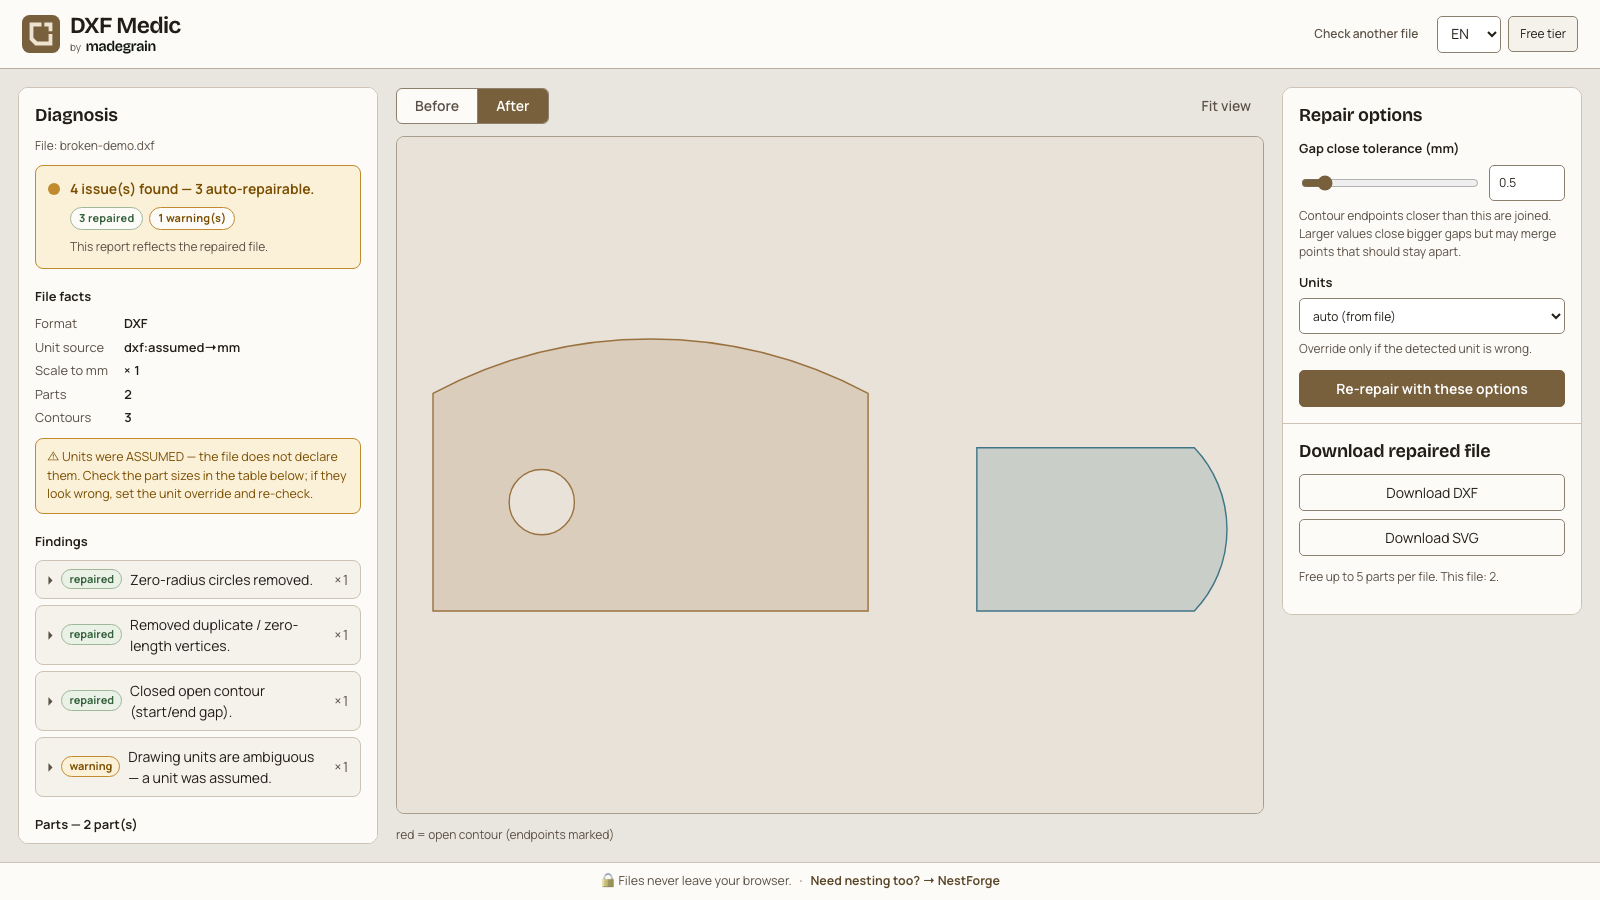This screenshot has height=900, width=1600.
Task: Click the orange status dot in the diagnosis box
Action: pos(54,189)
